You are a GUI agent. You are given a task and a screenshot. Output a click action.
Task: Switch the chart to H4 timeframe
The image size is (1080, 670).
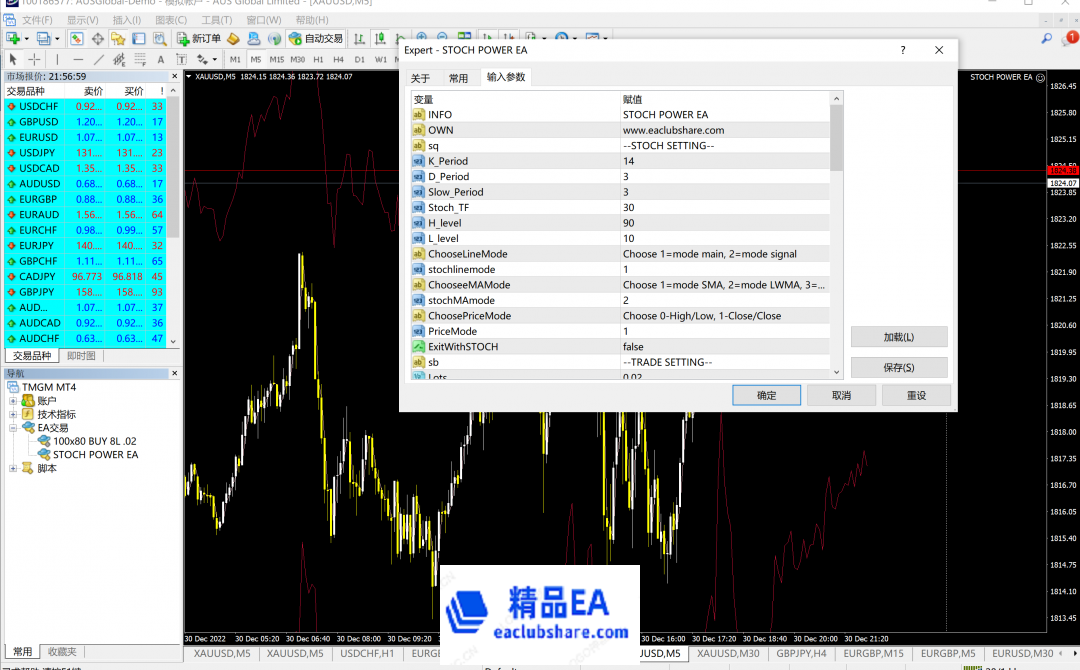click(x=338, y=60)
